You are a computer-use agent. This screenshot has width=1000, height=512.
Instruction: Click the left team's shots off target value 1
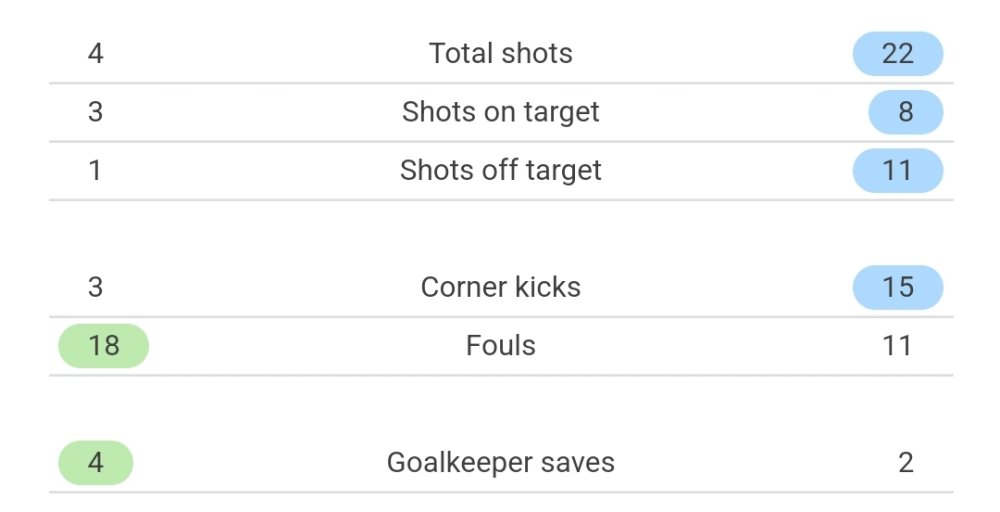95,171
